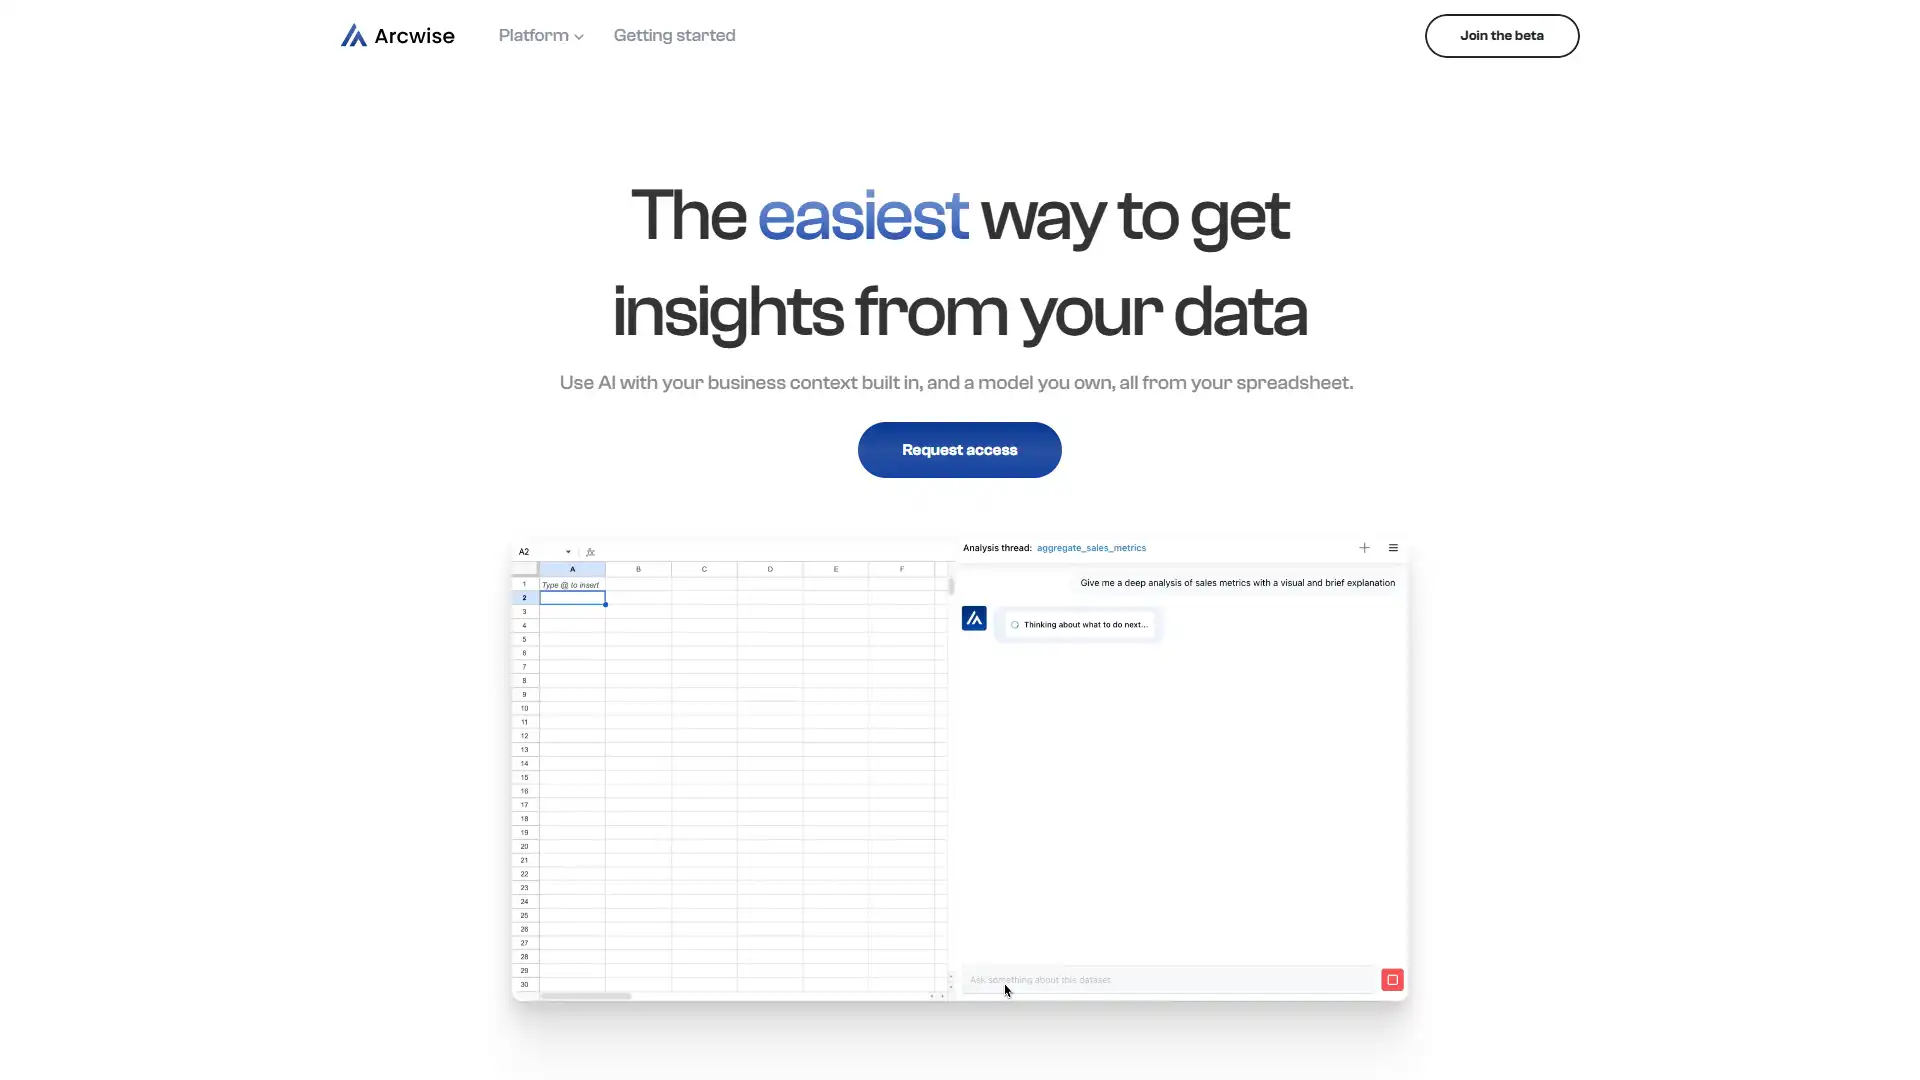Click the add new thread icon
The height and width of the screenshot is (1080, 1920).
pyautogui.click(x=1364, y=546)
